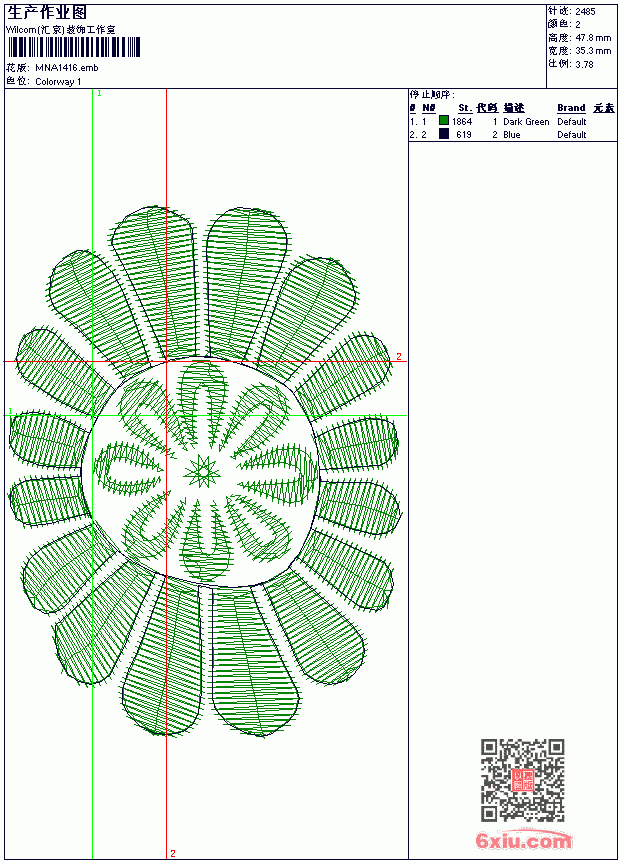
Task: Click the QR code image
Action: tap(523, 779)
